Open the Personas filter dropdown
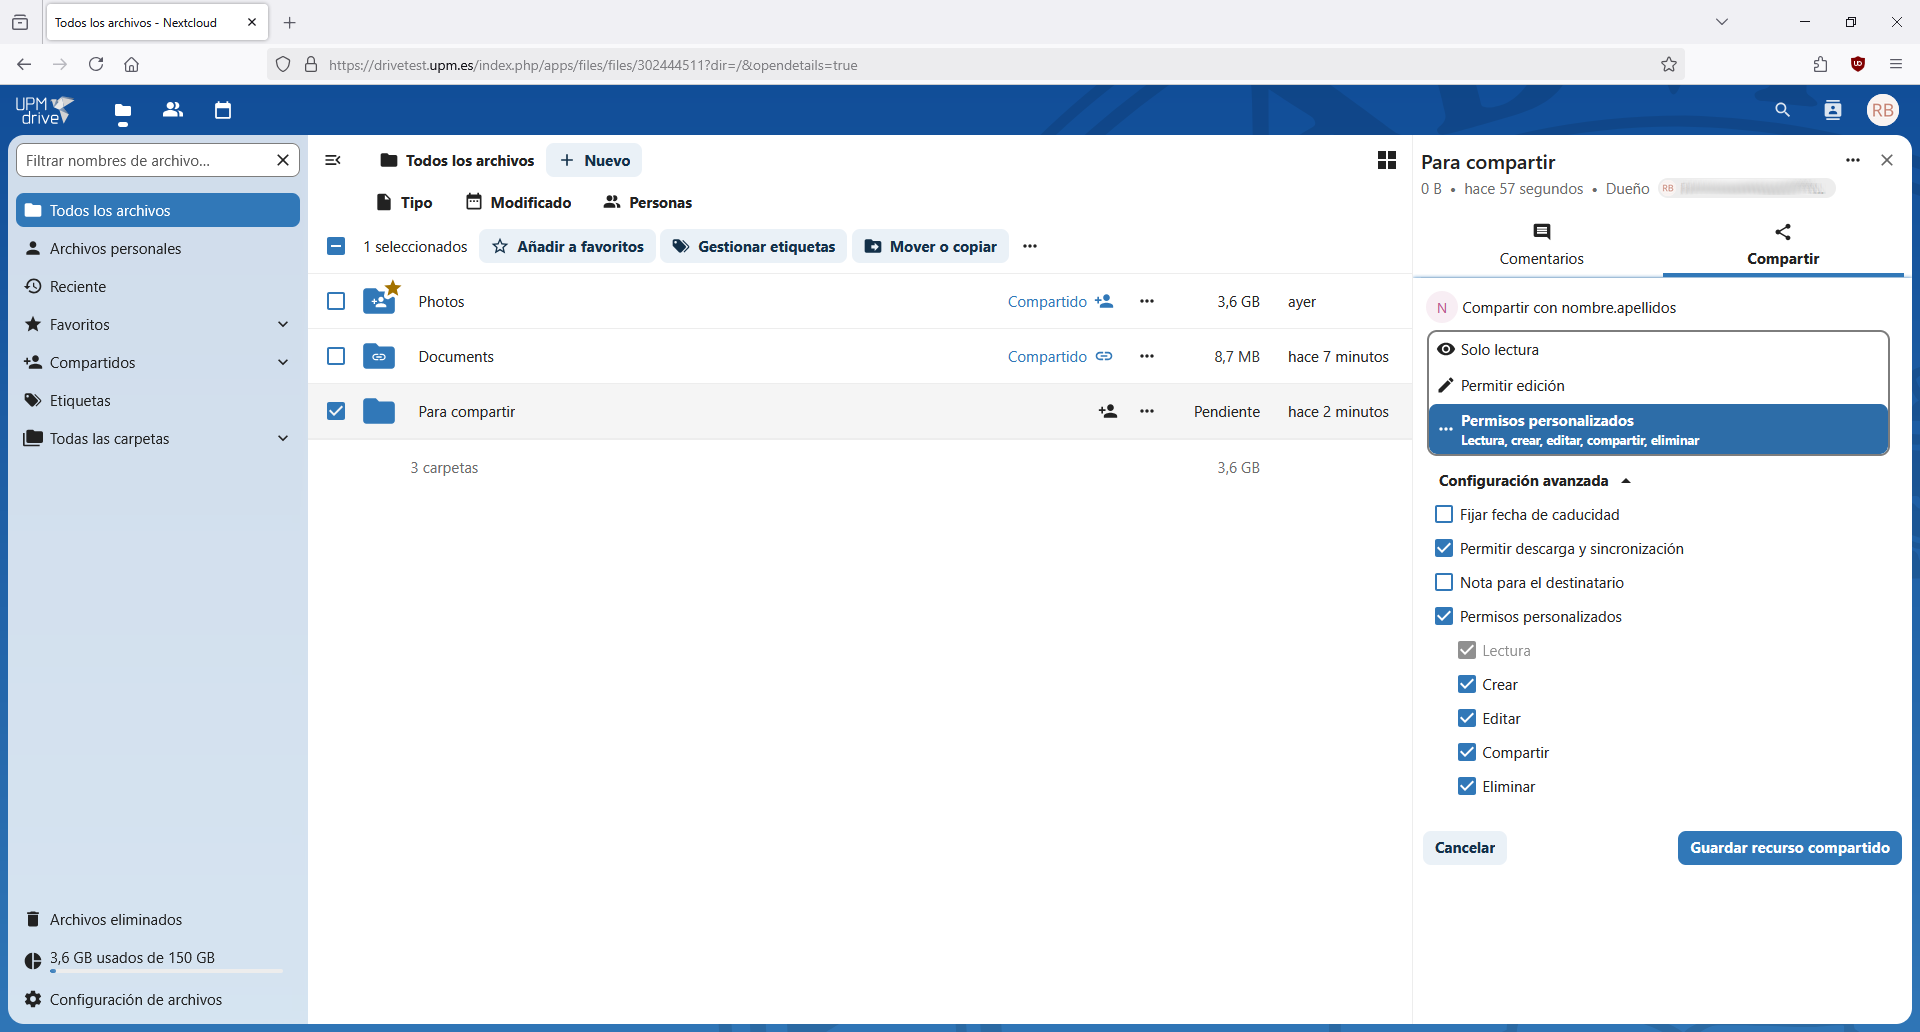 (648, 202)
